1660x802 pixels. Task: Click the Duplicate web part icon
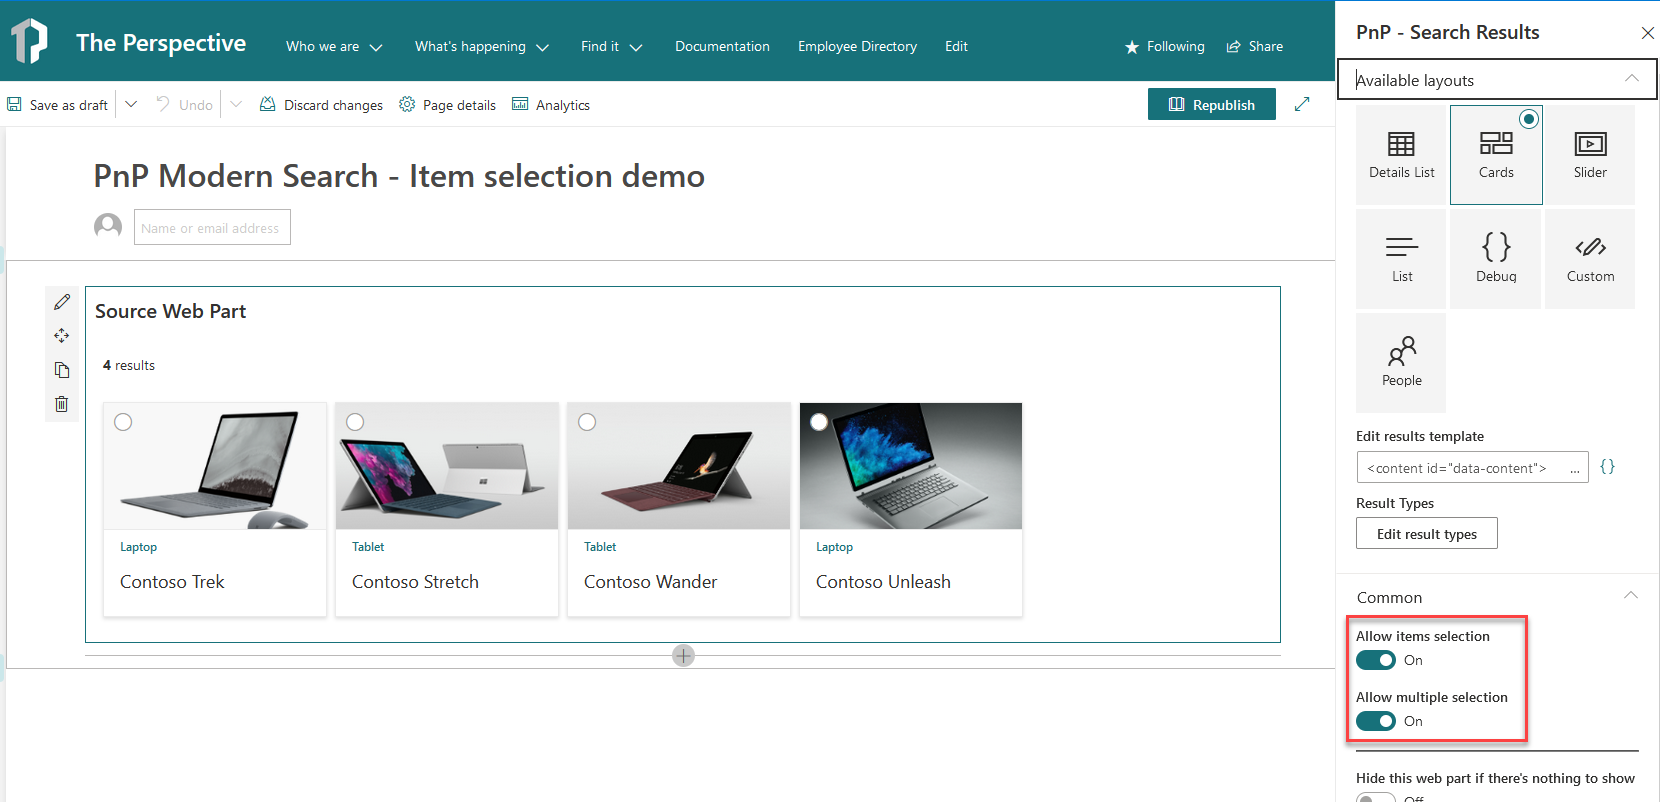[x=62, y=370]
